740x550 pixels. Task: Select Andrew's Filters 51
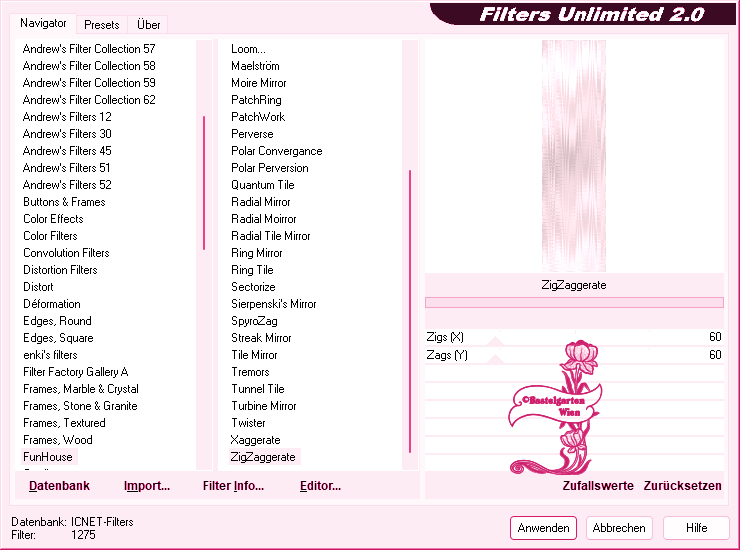pyautogui.click(x=67, y=168)
